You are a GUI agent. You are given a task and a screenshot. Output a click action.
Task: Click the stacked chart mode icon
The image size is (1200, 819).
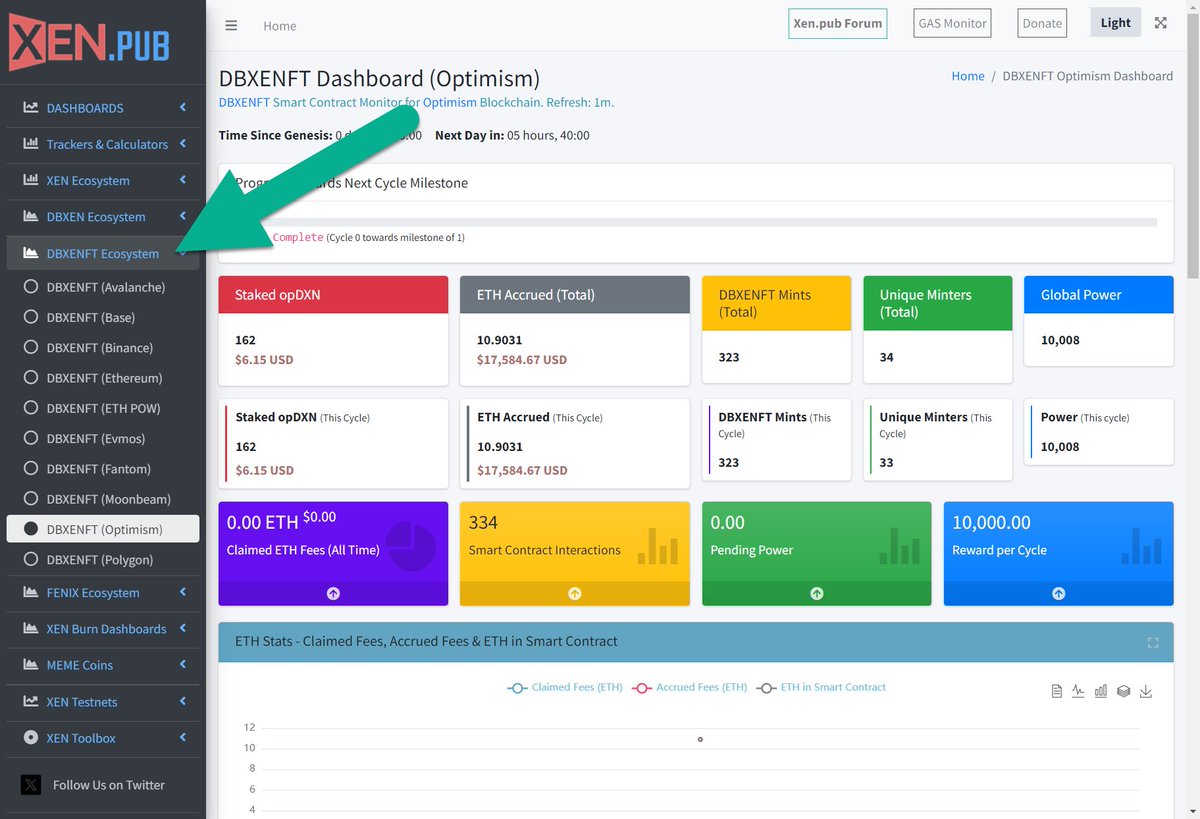point(1123,691)
